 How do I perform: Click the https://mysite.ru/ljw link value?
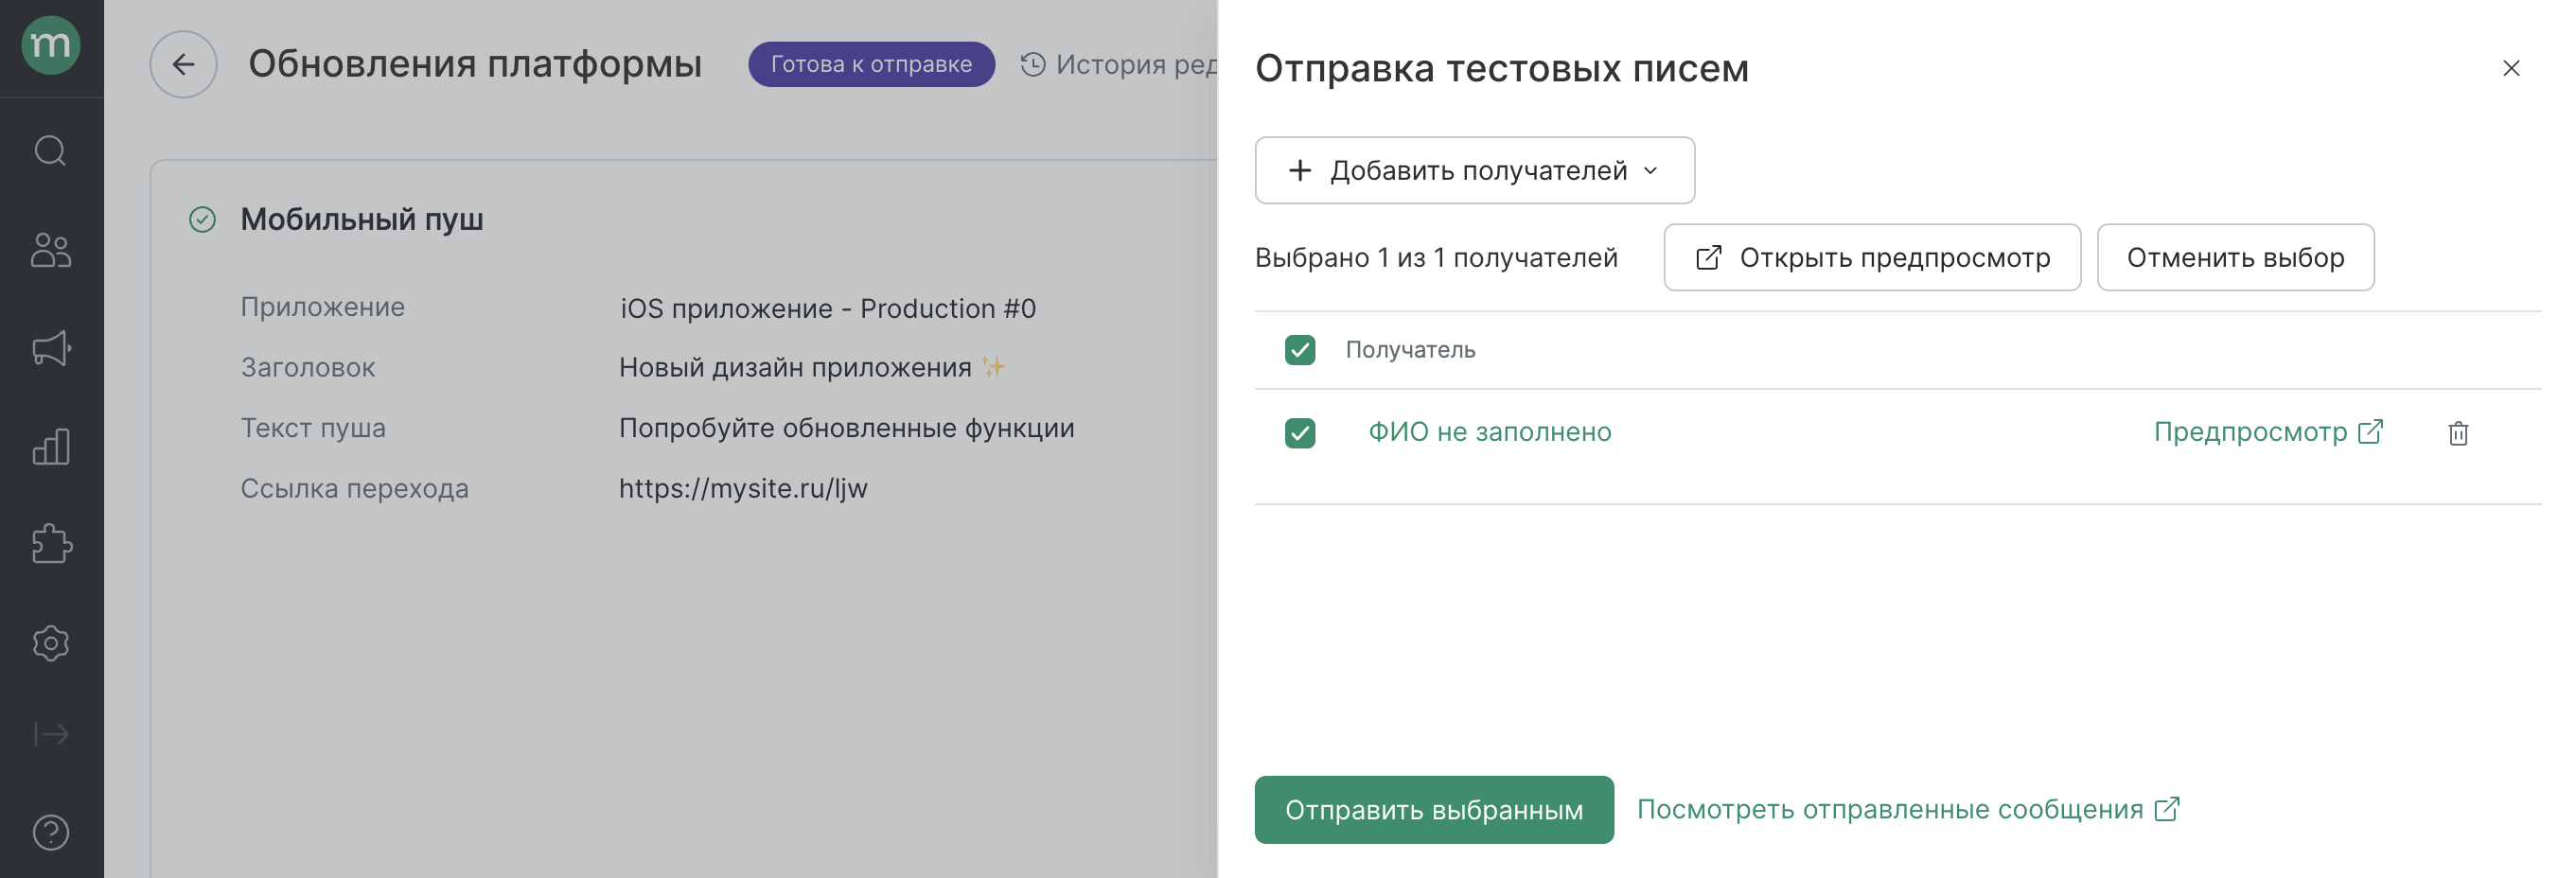point(743,488)
